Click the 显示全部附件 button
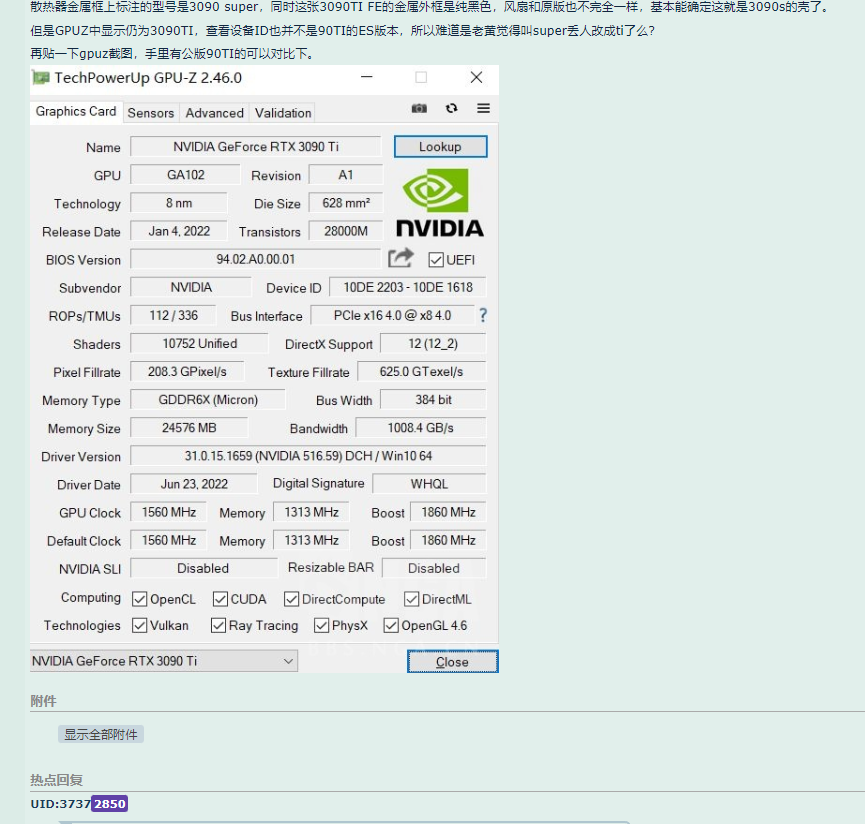The height and width of the screenshot is (824, 865). coord(101,734)
